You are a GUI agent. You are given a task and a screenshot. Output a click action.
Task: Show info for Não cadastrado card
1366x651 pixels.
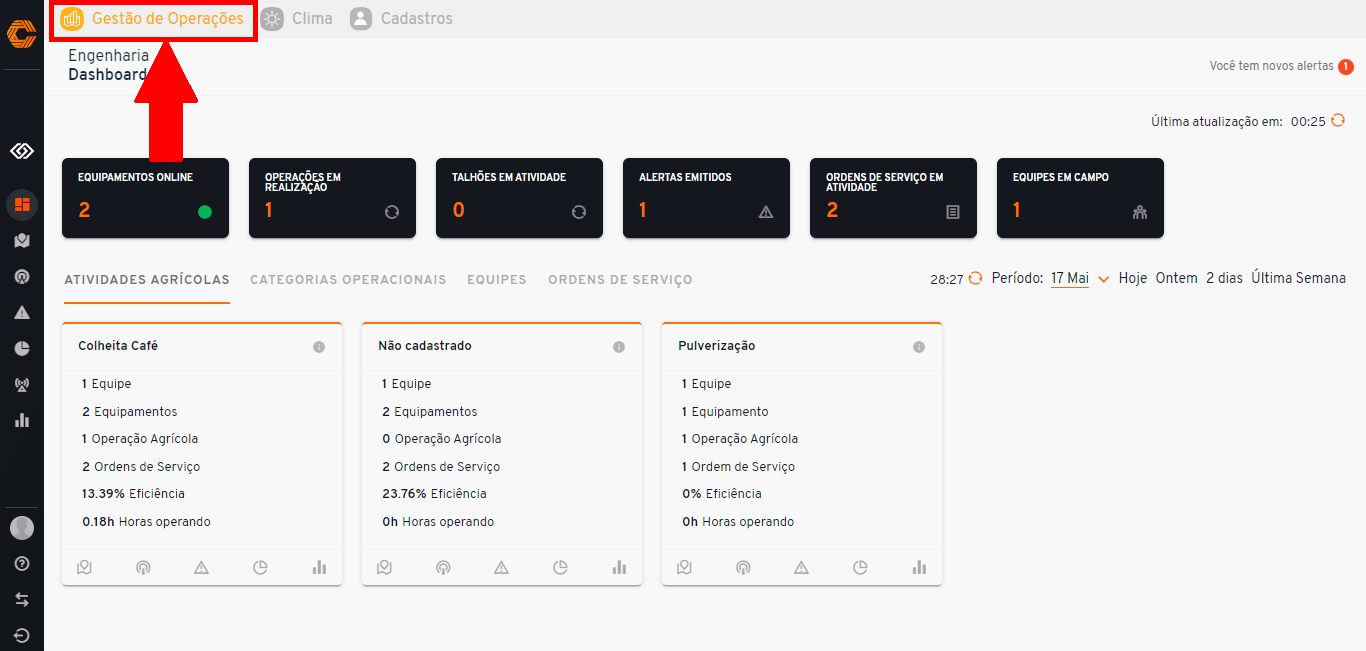coord(619,347)
